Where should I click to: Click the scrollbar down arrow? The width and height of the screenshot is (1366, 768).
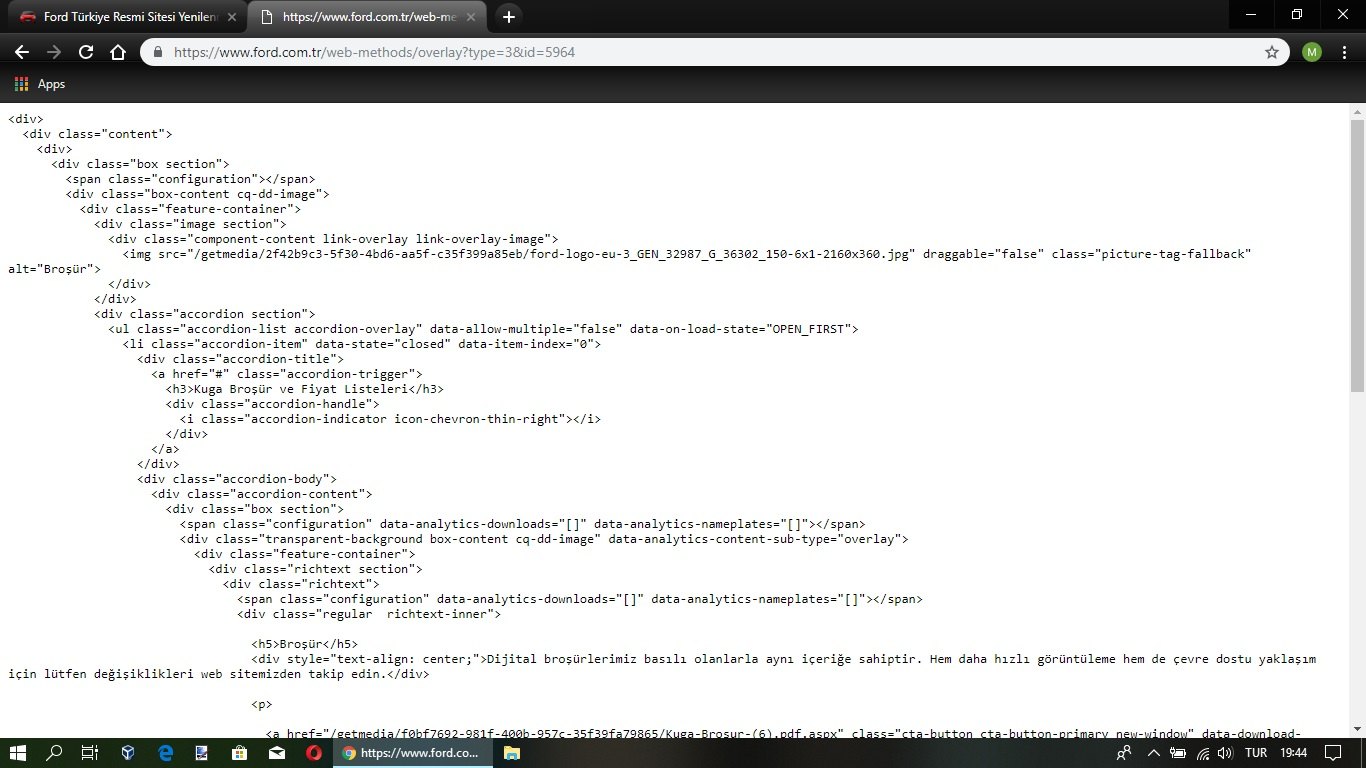[1357, 729]
